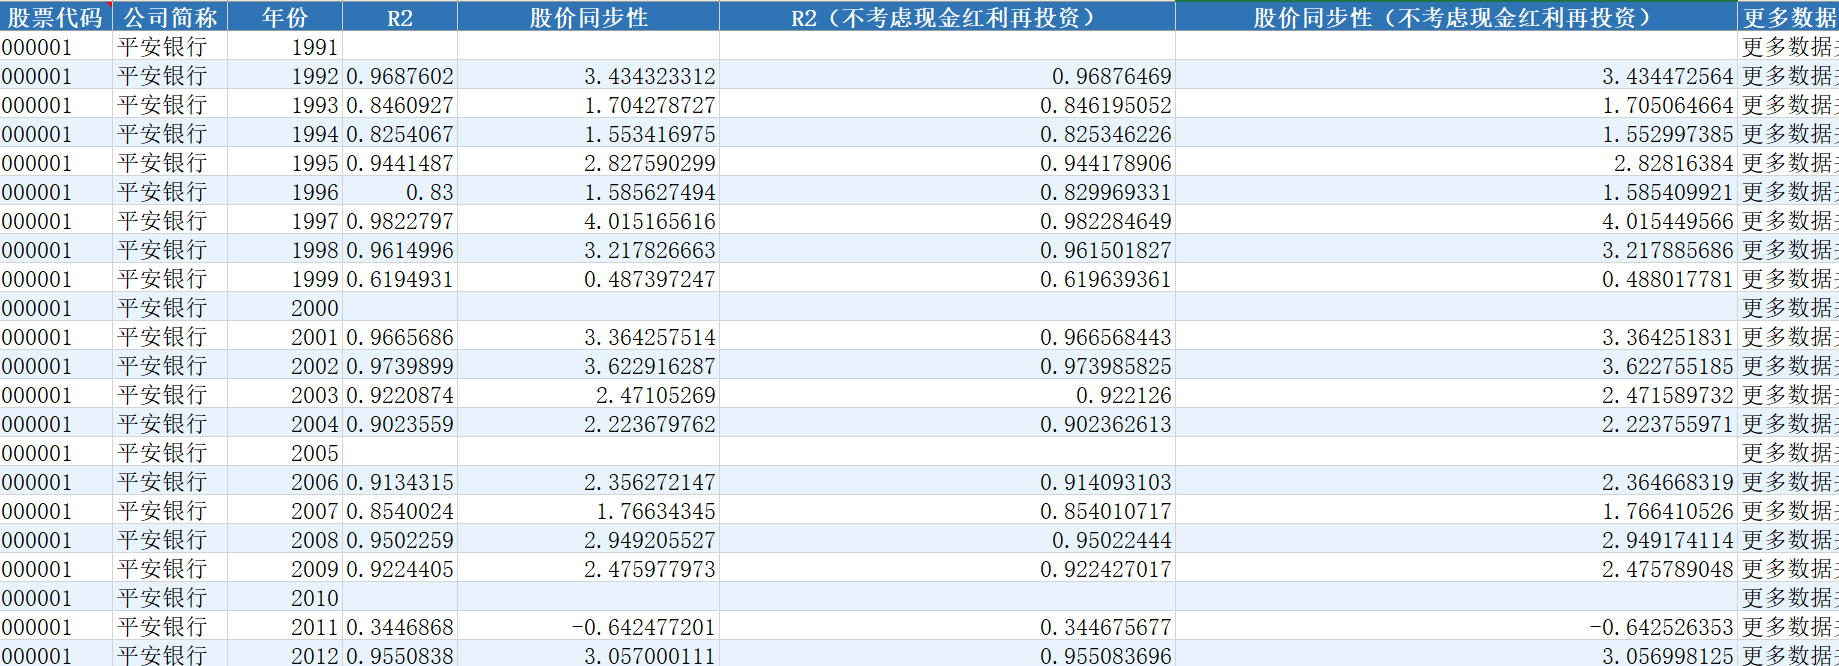
Task: Select the R2 column header
Action: pos(400,17)
